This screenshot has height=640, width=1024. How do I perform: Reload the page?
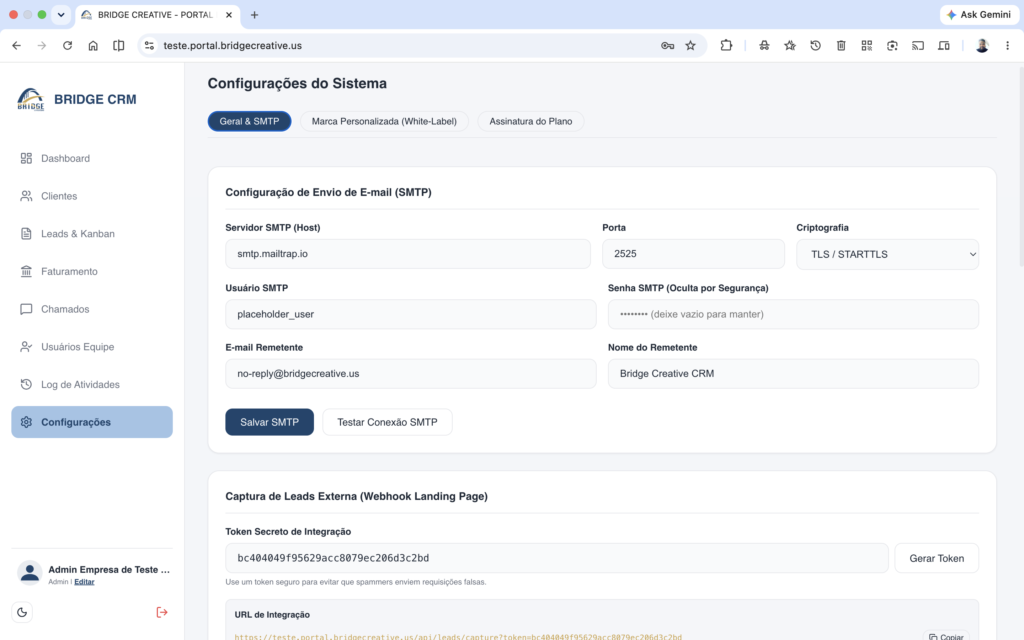pyautogui.click(x=67, y=46)
